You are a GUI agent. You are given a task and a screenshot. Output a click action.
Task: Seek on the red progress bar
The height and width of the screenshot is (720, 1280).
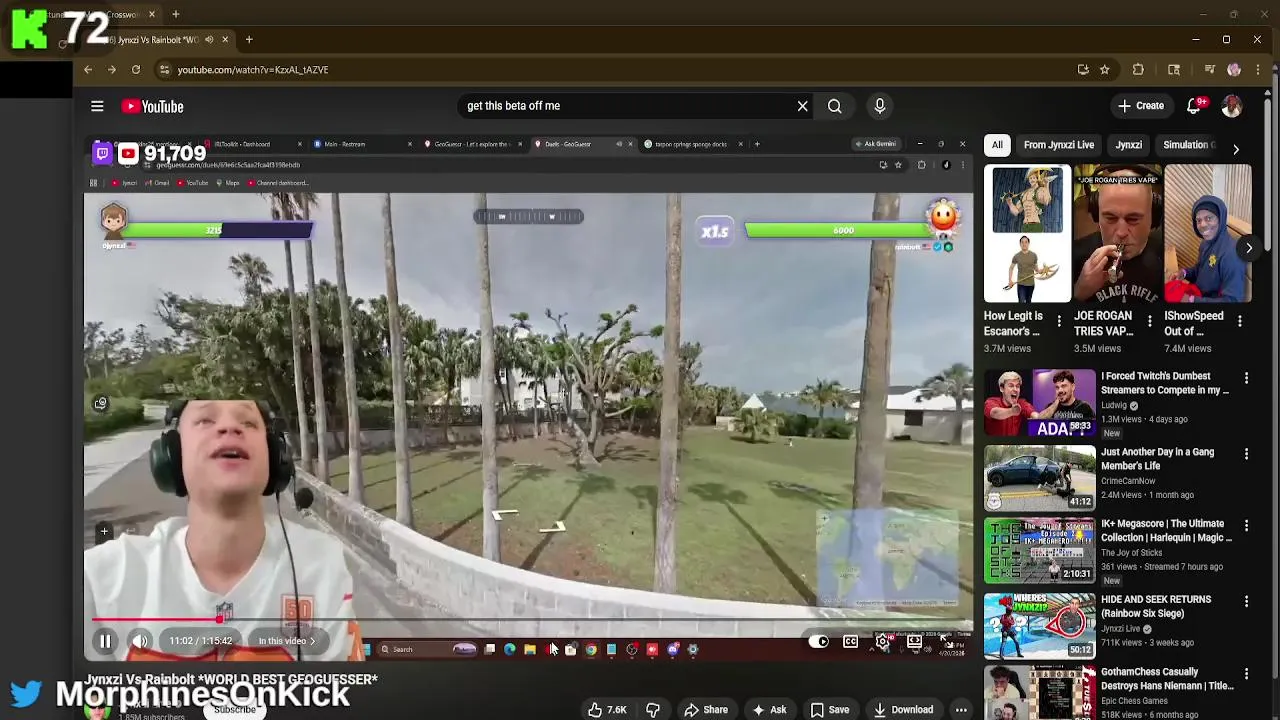click(x=528, y=622)
